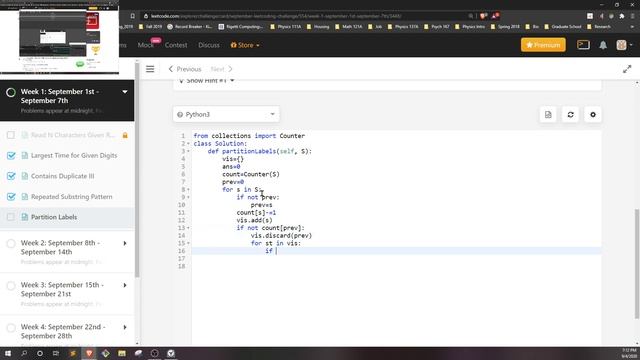Toggle checkbox for Contains Duplicate III
The image size is (640, 360).
[11, 176]
